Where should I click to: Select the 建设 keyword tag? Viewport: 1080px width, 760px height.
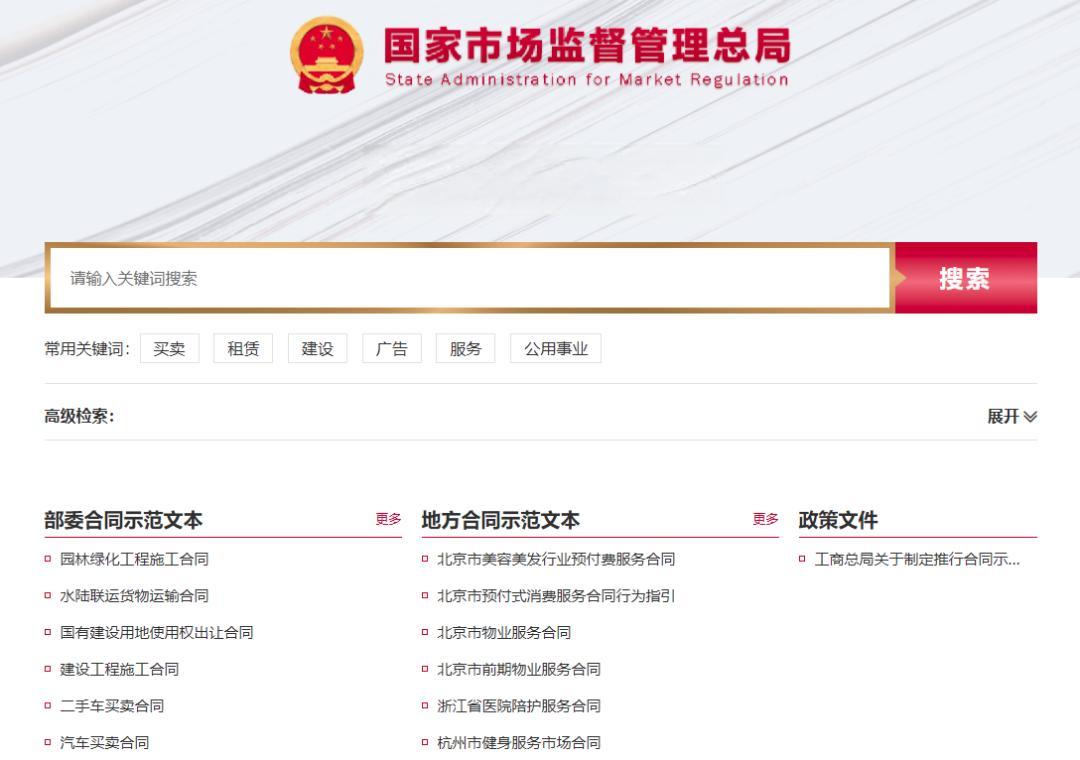point(318,349)
